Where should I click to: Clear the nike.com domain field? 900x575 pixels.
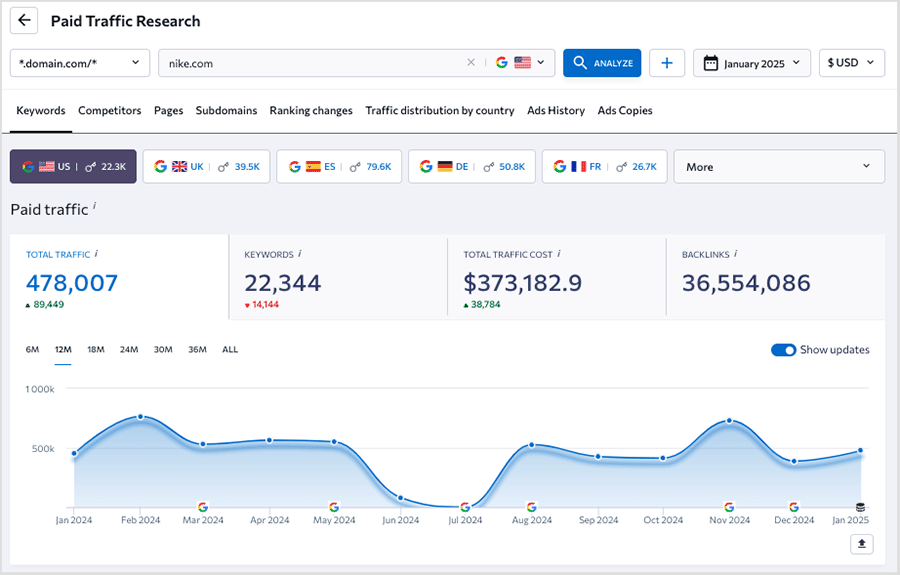[471, 63]
